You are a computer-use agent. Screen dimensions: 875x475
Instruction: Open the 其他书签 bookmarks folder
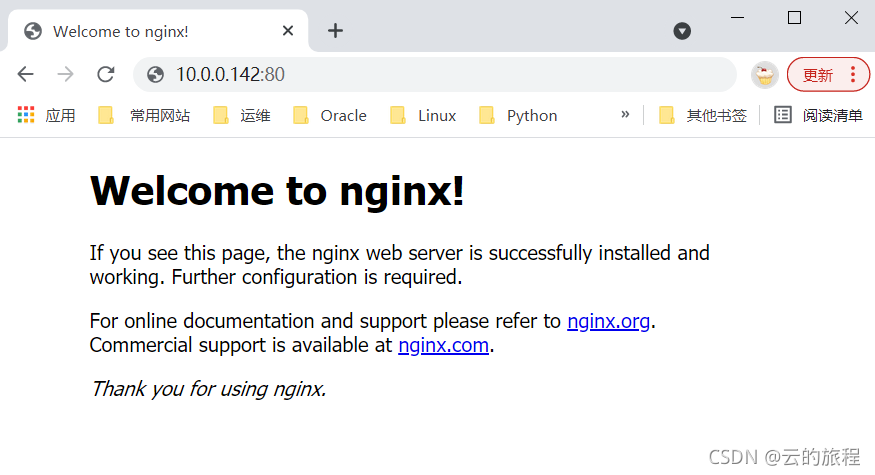(703, 116)
